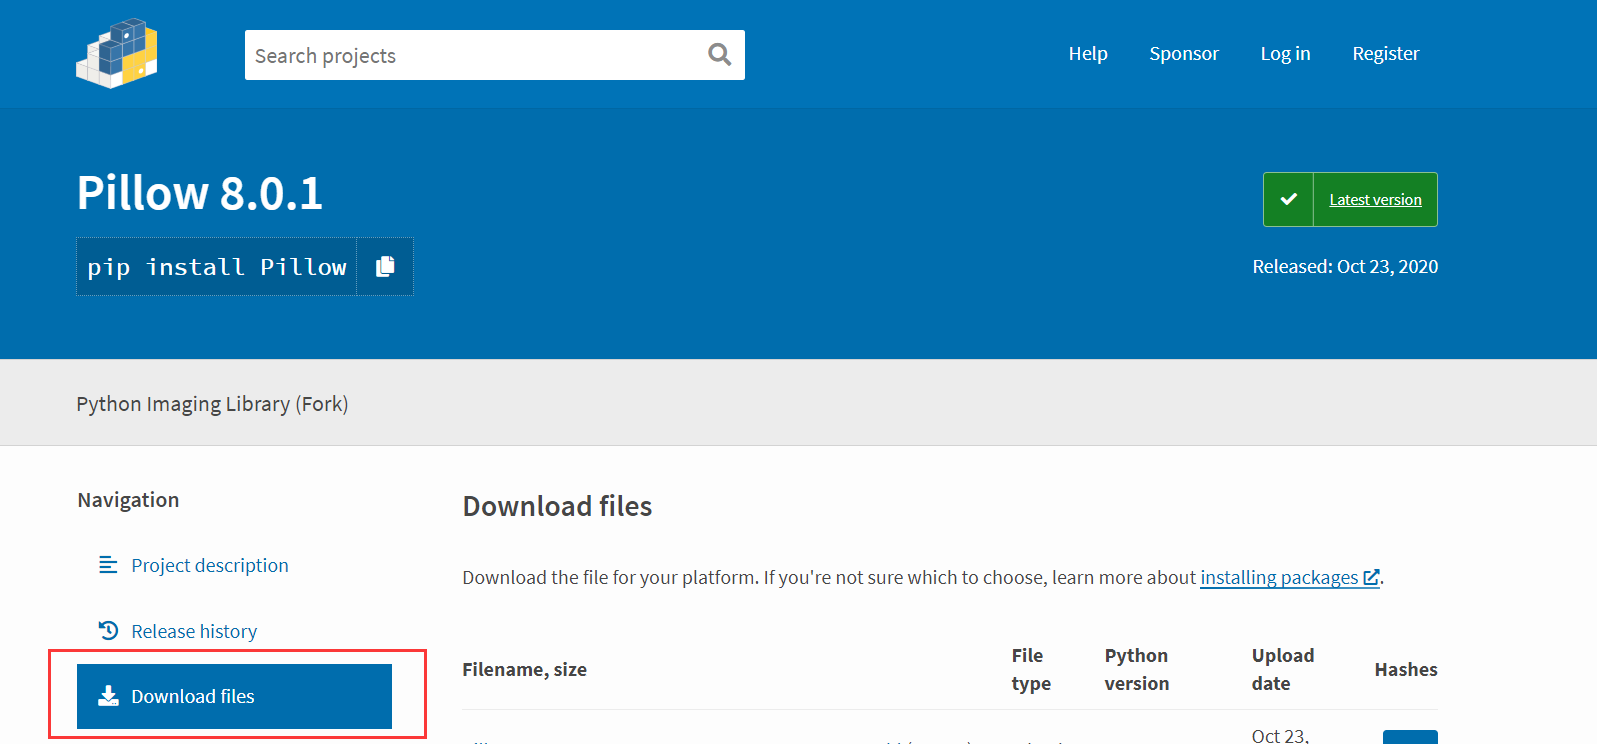Open Project description in the navigation
1597x744 pixels.
pyautogui.click(x=210, y=565)
